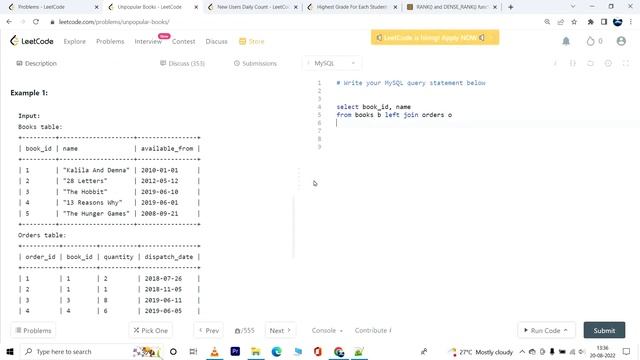Open clock and date in taskbar
The width and height of the screenshot is (640, 360).
point(602,351)
